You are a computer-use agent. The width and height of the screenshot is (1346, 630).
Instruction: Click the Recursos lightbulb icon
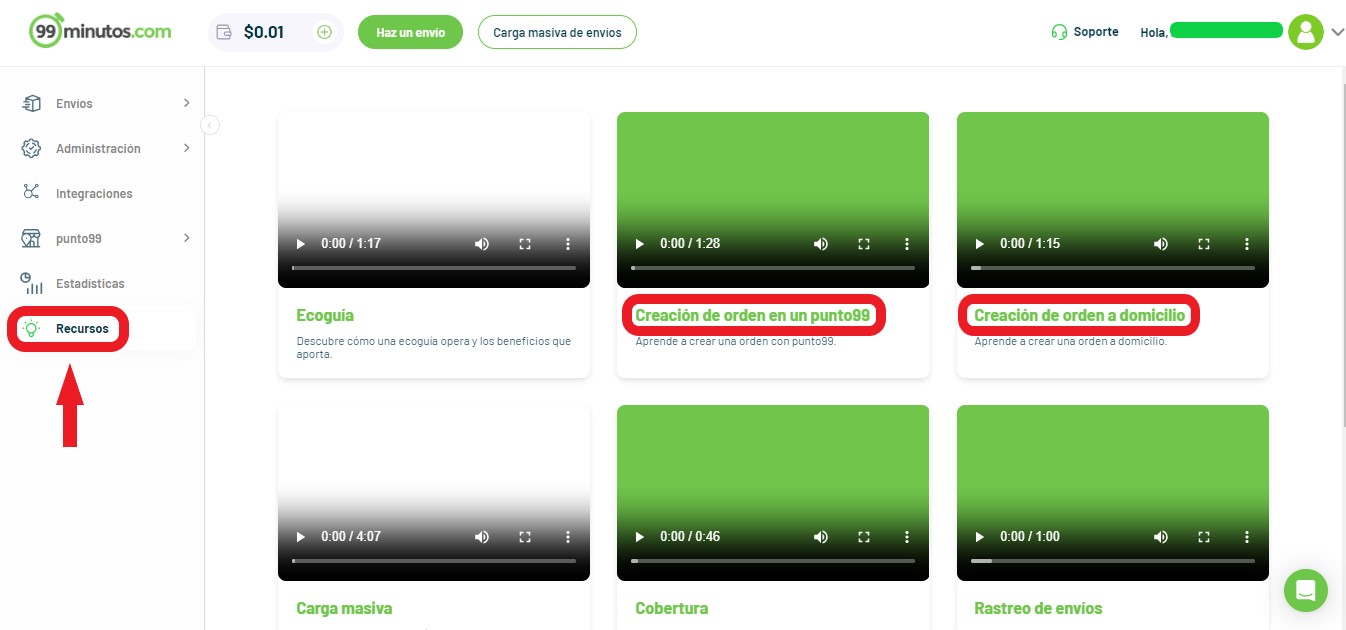tap(32, 328)
